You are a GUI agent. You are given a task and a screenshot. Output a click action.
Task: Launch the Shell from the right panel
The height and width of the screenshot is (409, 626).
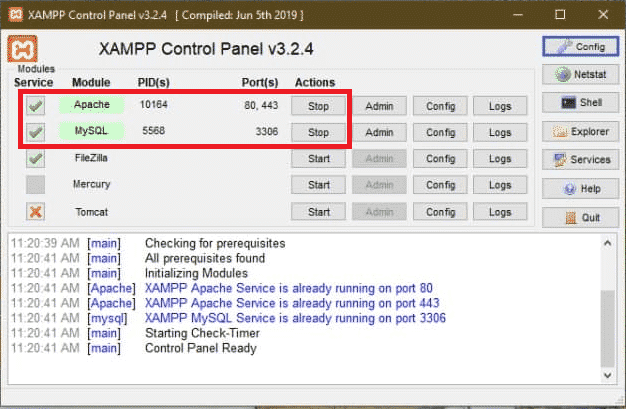580,103
